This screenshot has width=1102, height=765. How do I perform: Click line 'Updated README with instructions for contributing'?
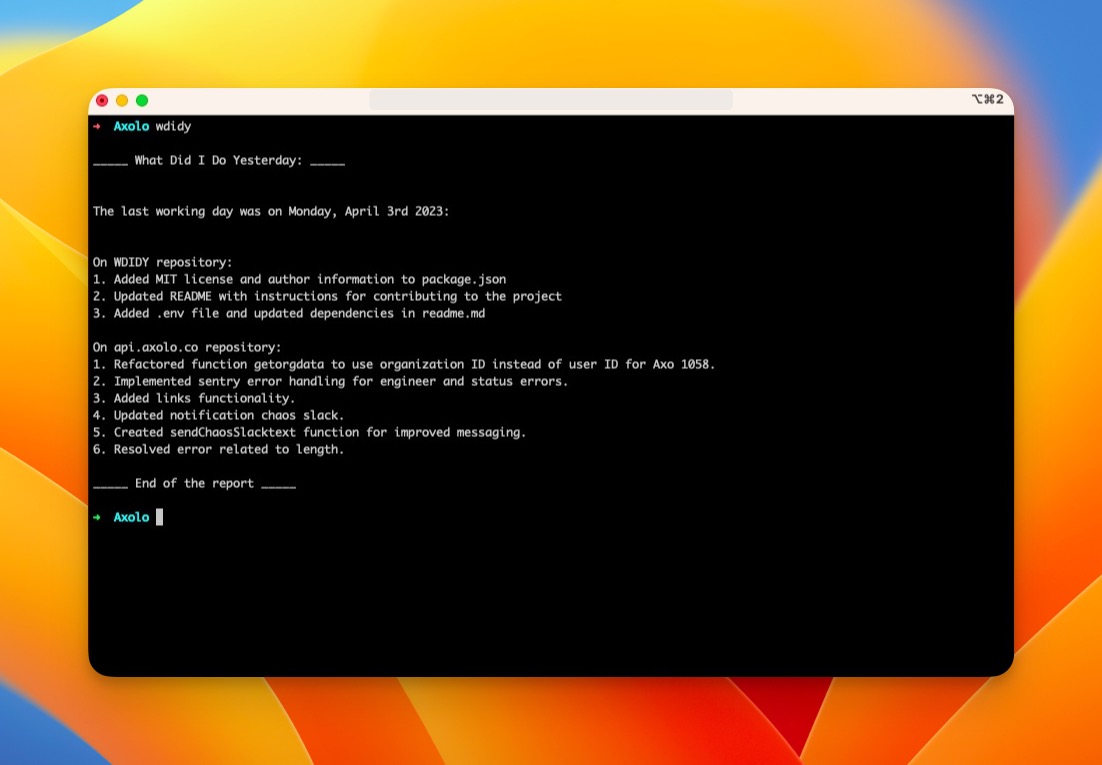(x=328, y=296)
